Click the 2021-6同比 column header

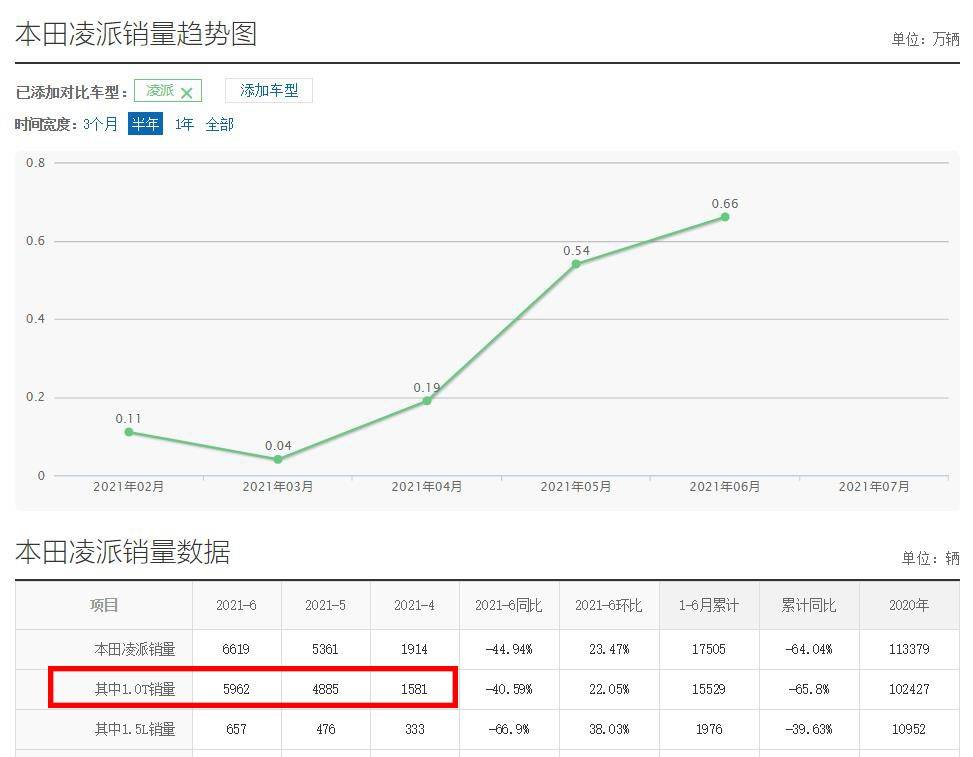508,606
